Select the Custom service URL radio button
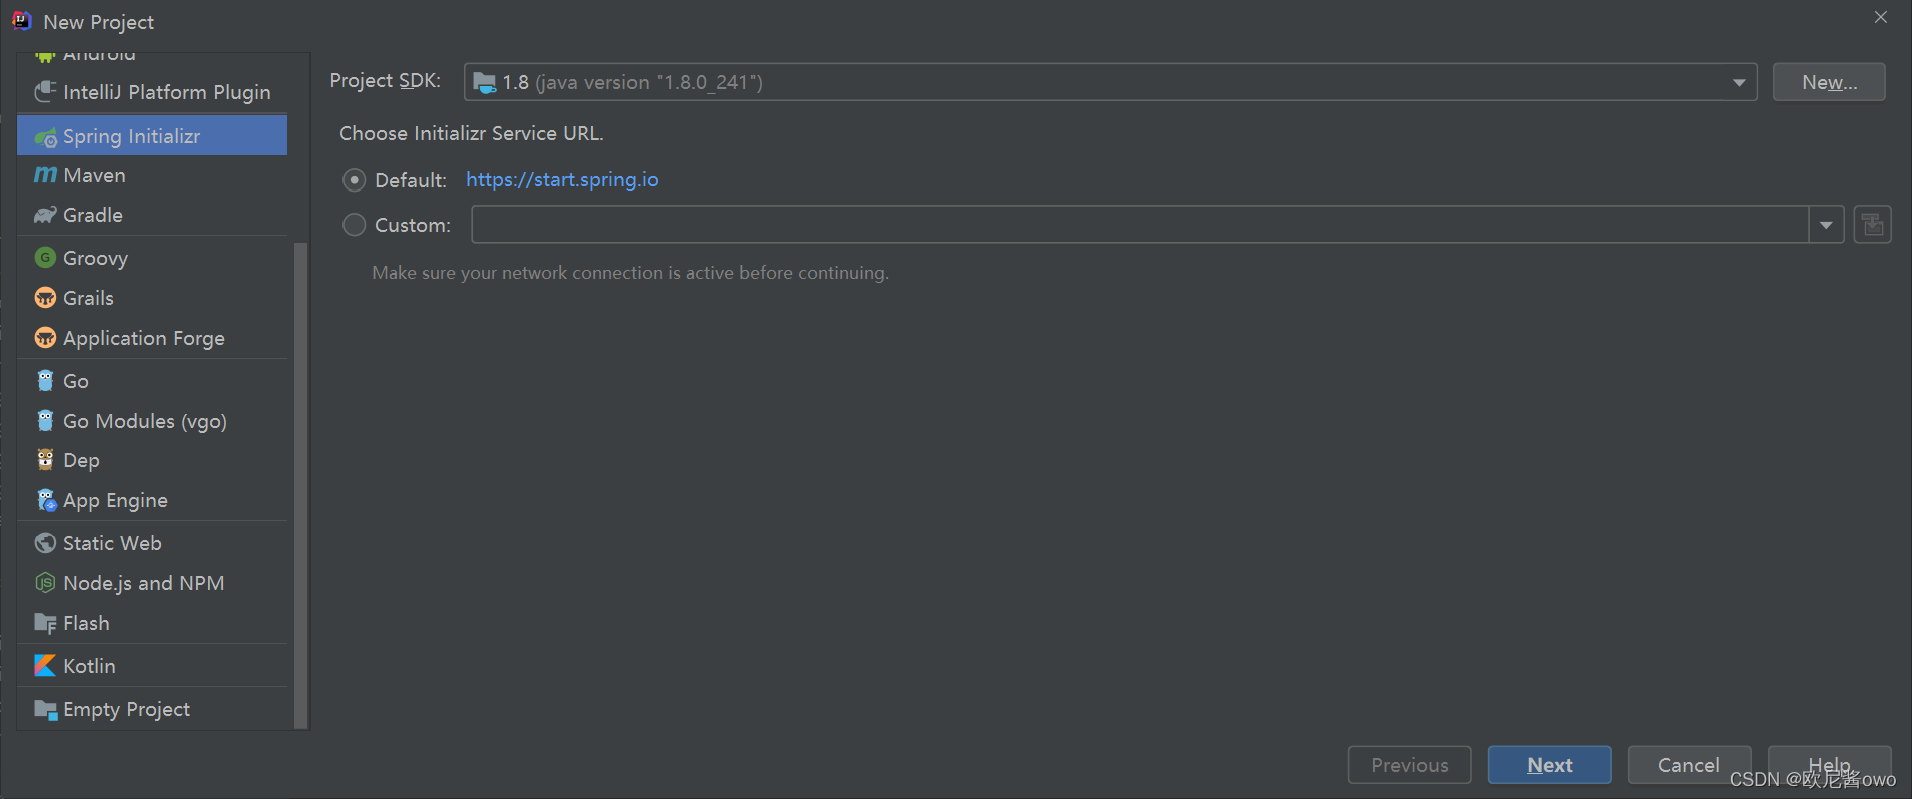1912x799 pixels. coord(354,225)
